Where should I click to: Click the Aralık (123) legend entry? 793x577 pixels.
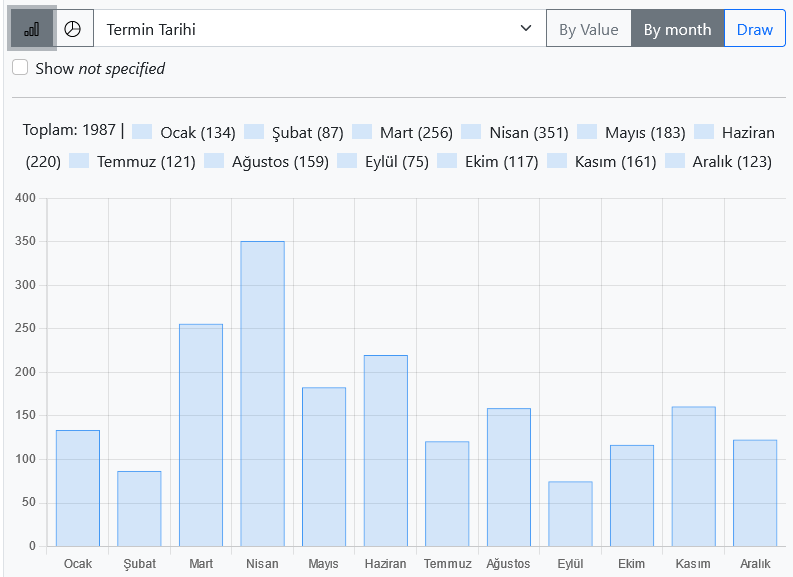(731, 161)
